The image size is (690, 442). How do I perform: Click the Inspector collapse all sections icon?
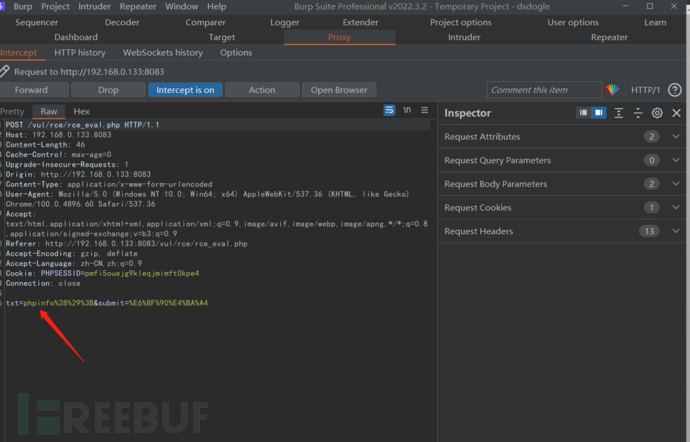pos(638,113)
